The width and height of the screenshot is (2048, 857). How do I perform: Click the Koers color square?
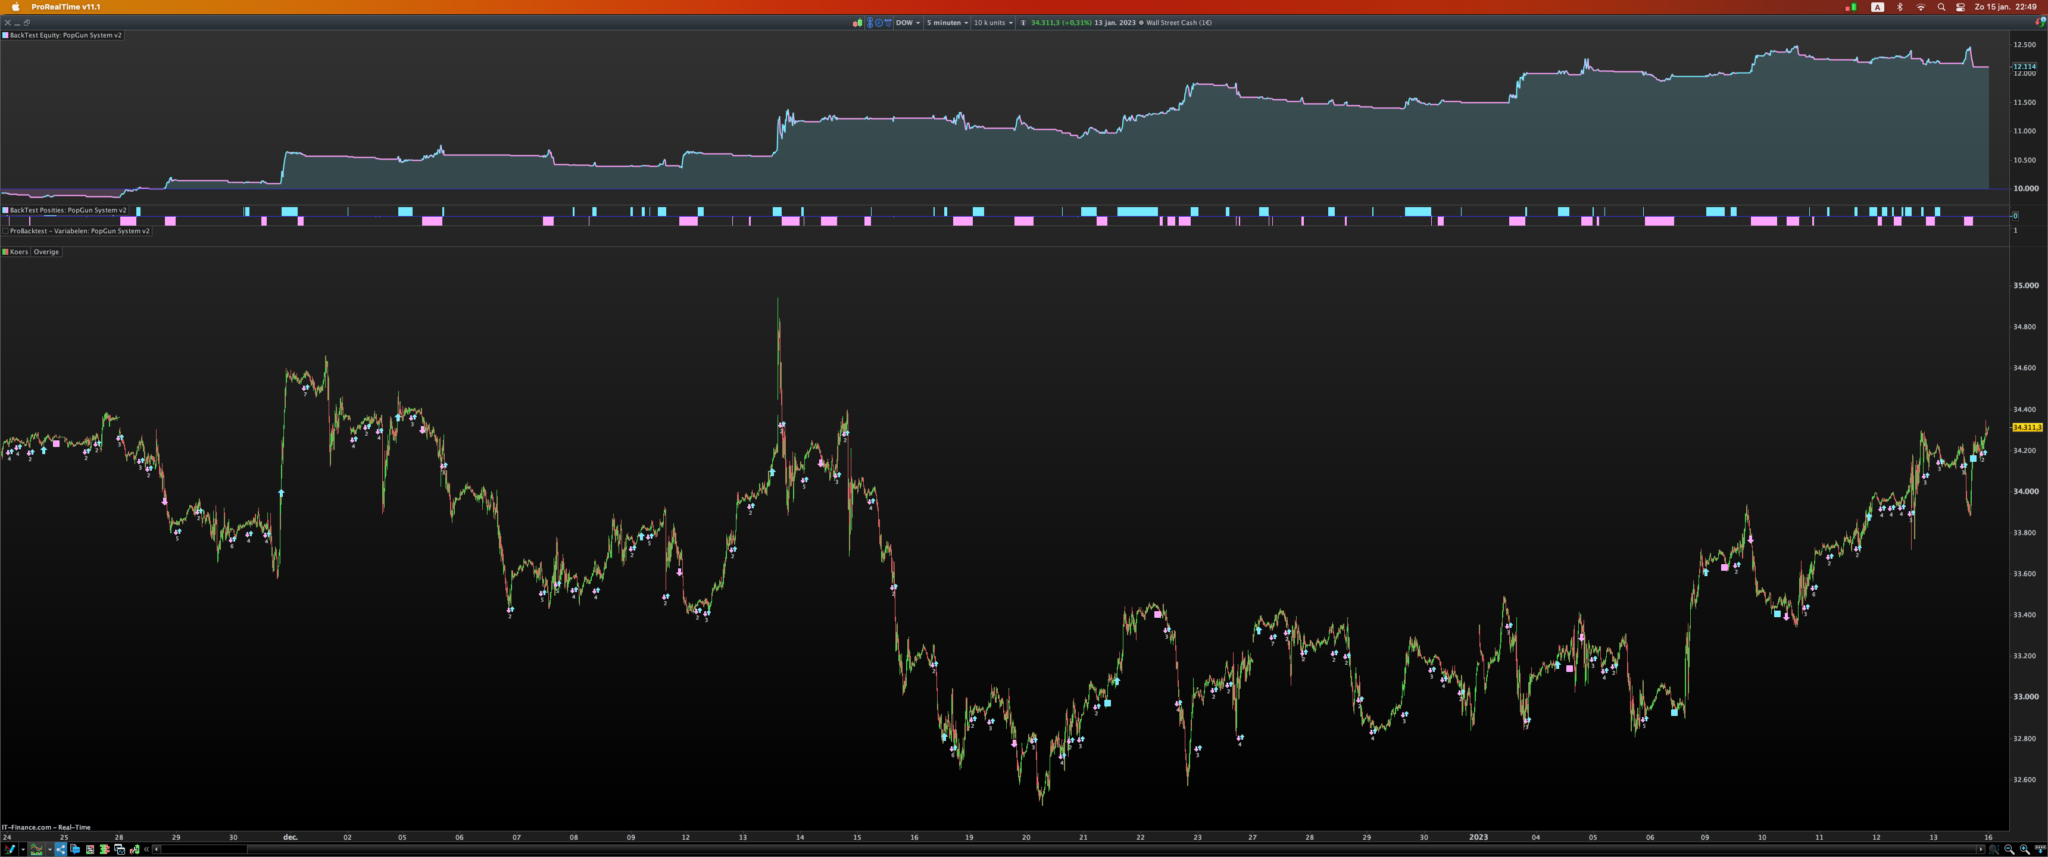(x=5, y=252)
